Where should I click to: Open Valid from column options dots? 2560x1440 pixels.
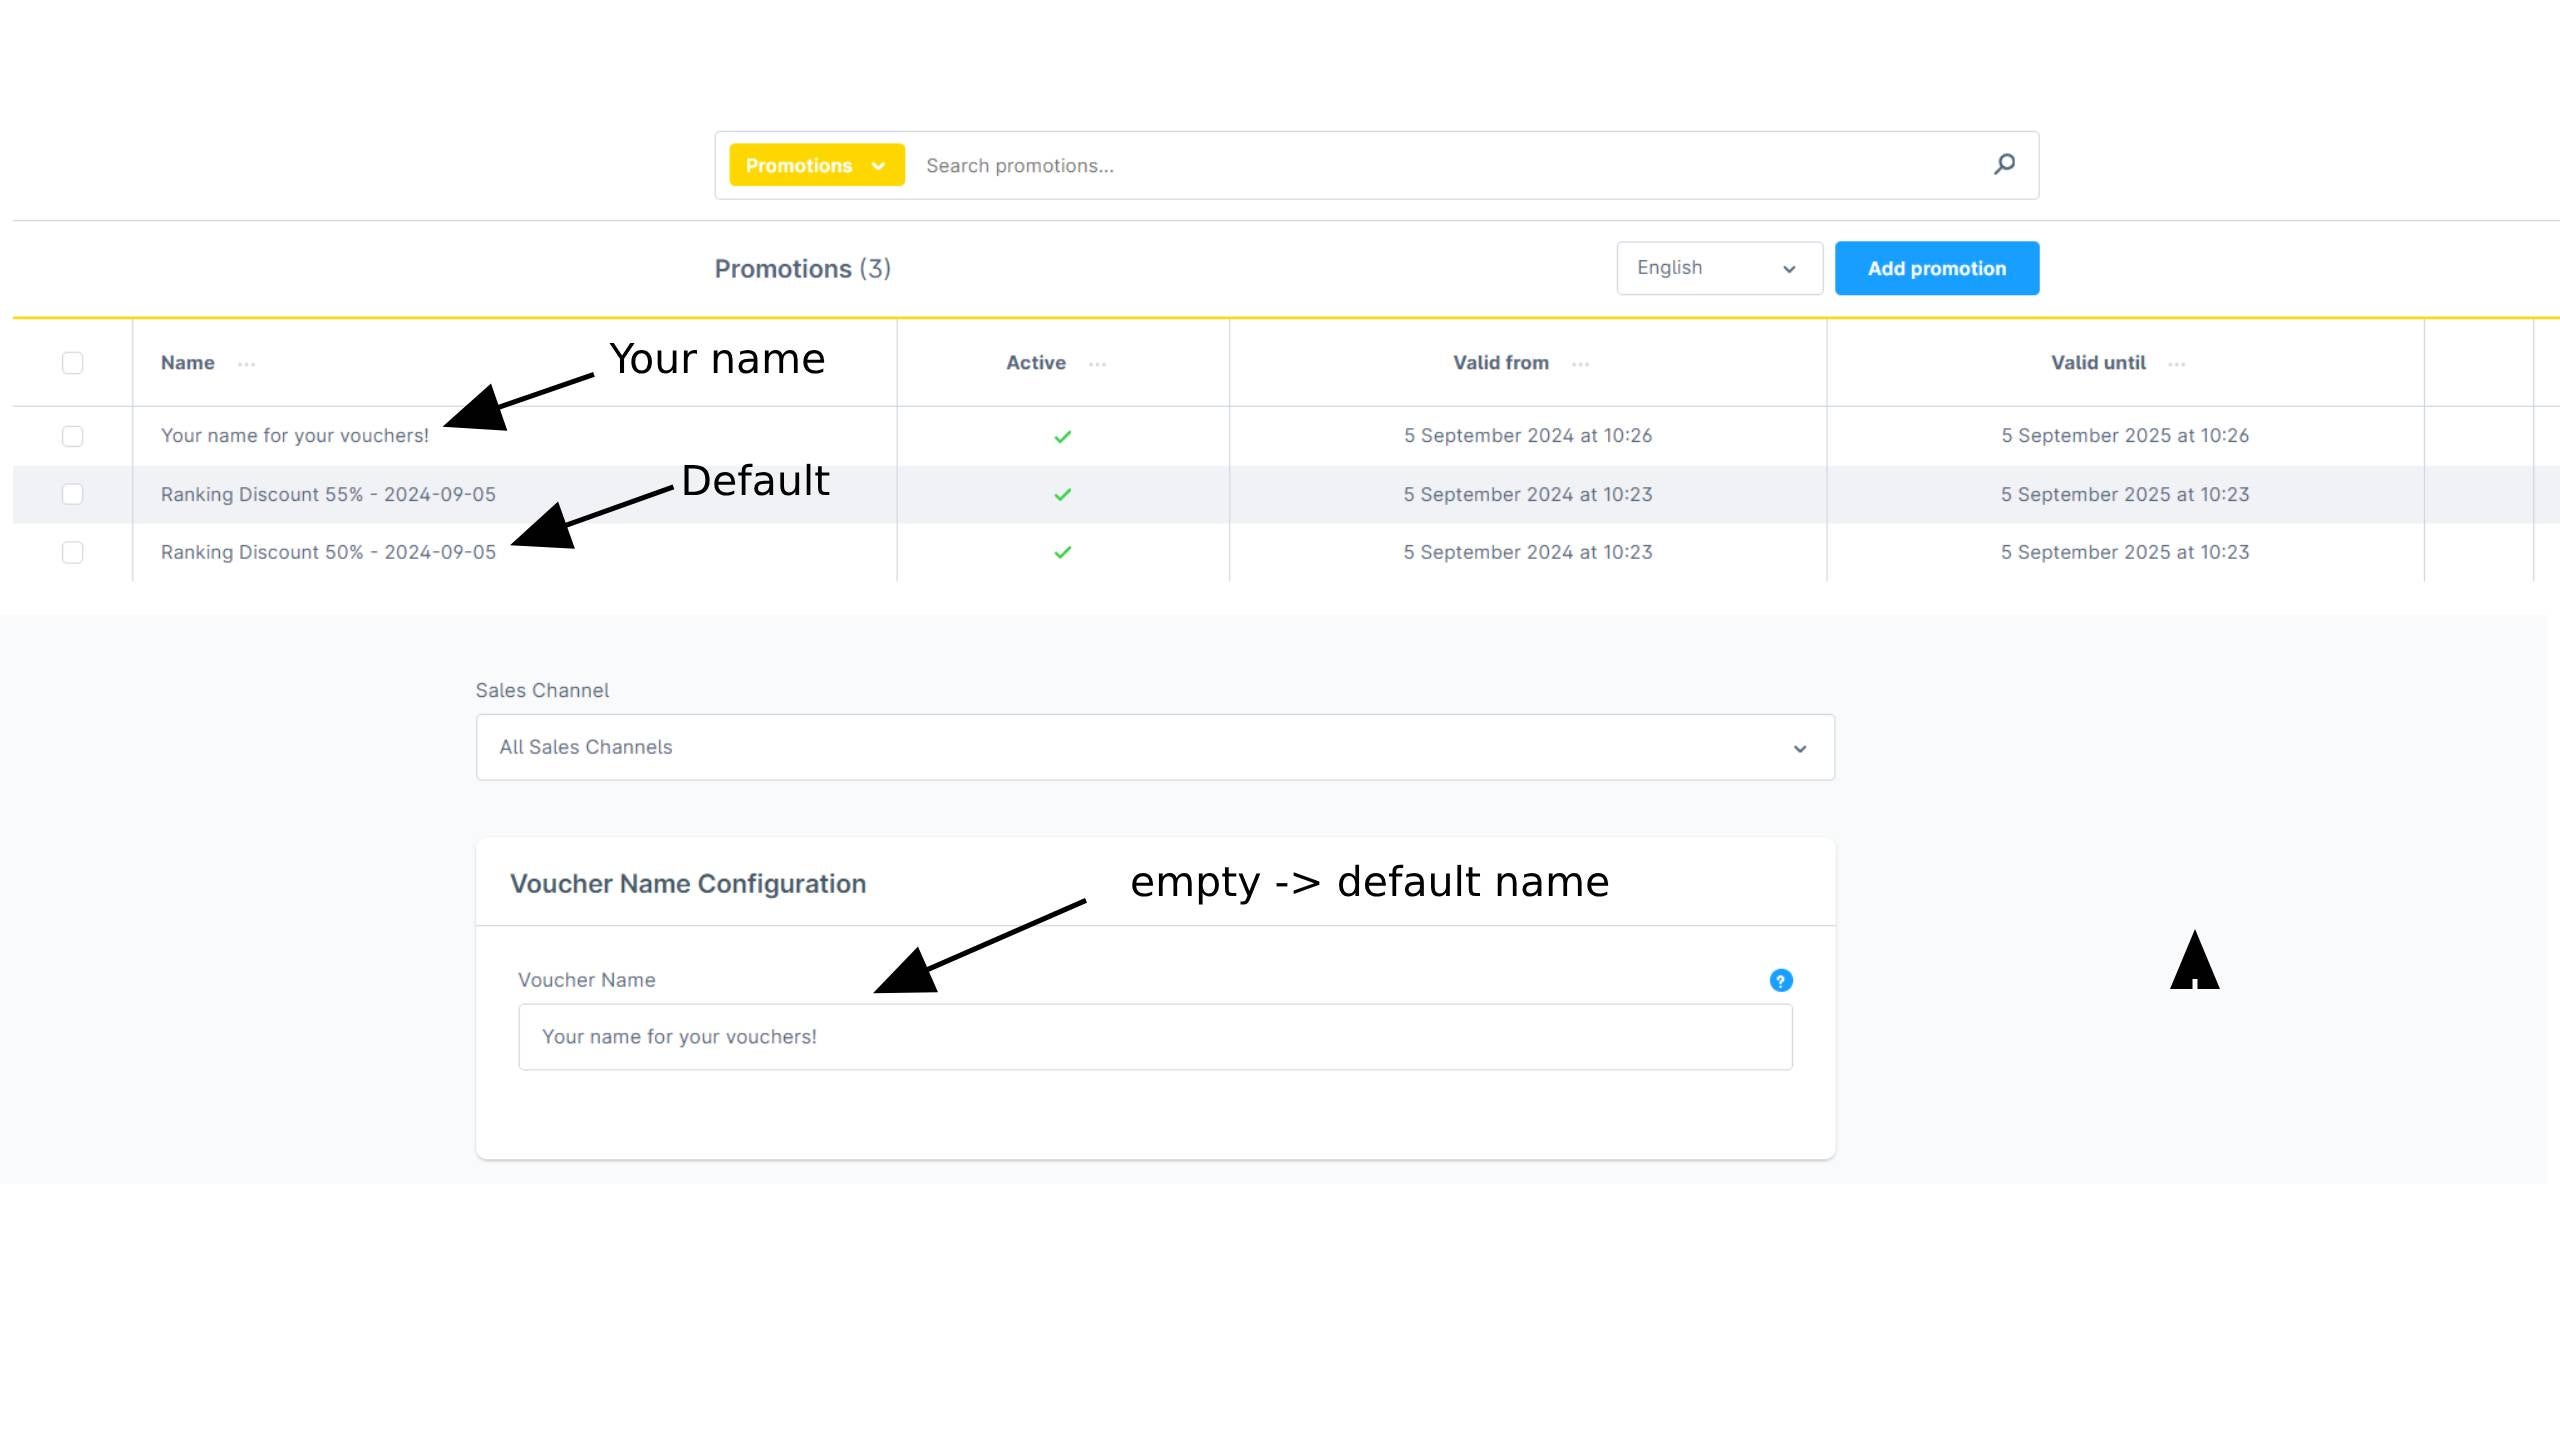pyautogui.click(x=1580, y=364)
